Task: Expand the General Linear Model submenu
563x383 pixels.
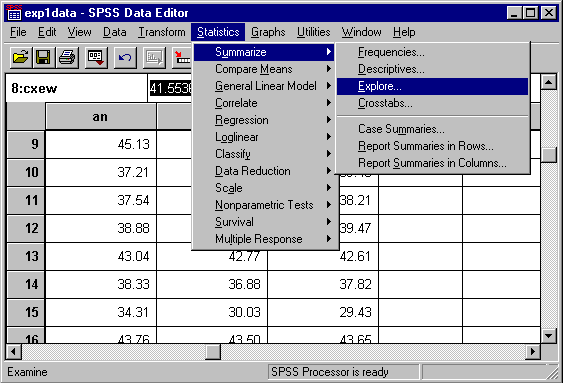Action: pos(264,86)
